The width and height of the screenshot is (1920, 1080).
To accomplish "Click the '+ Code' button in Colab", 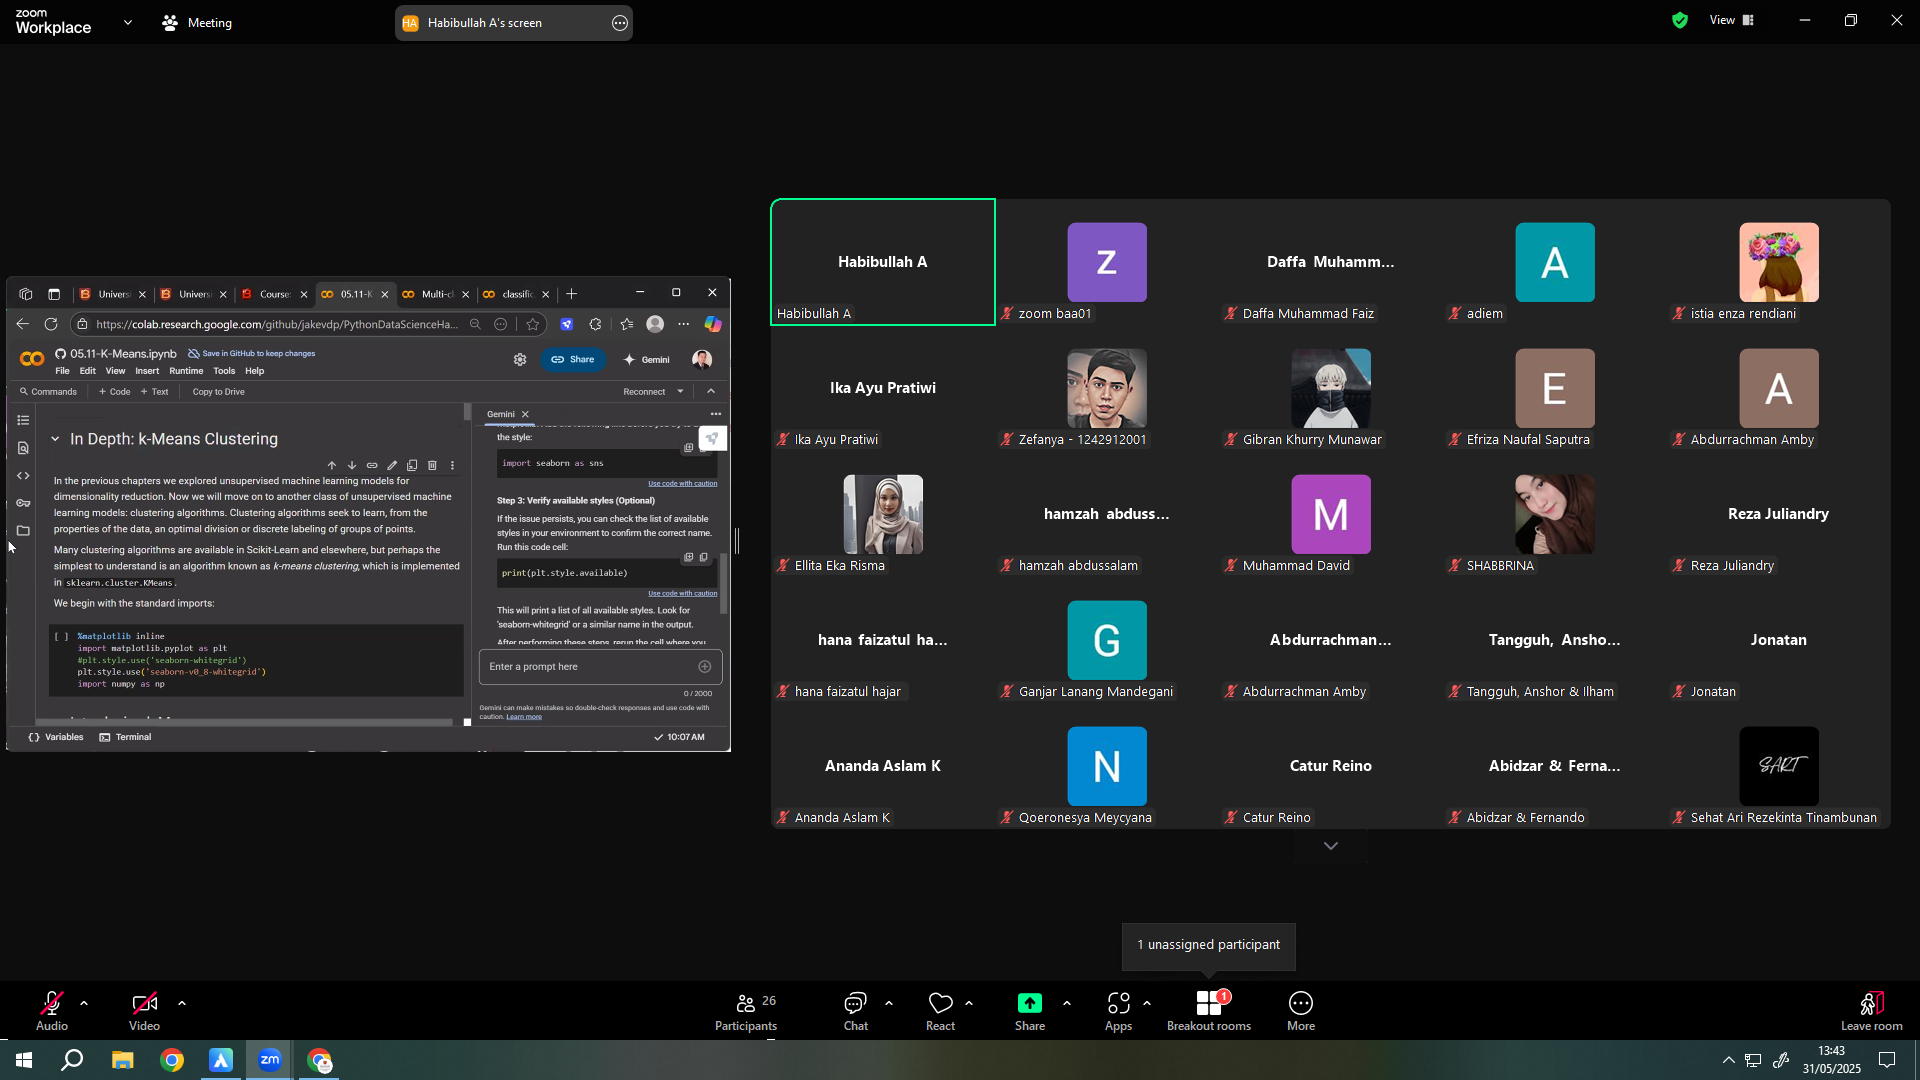I will 115,392.
